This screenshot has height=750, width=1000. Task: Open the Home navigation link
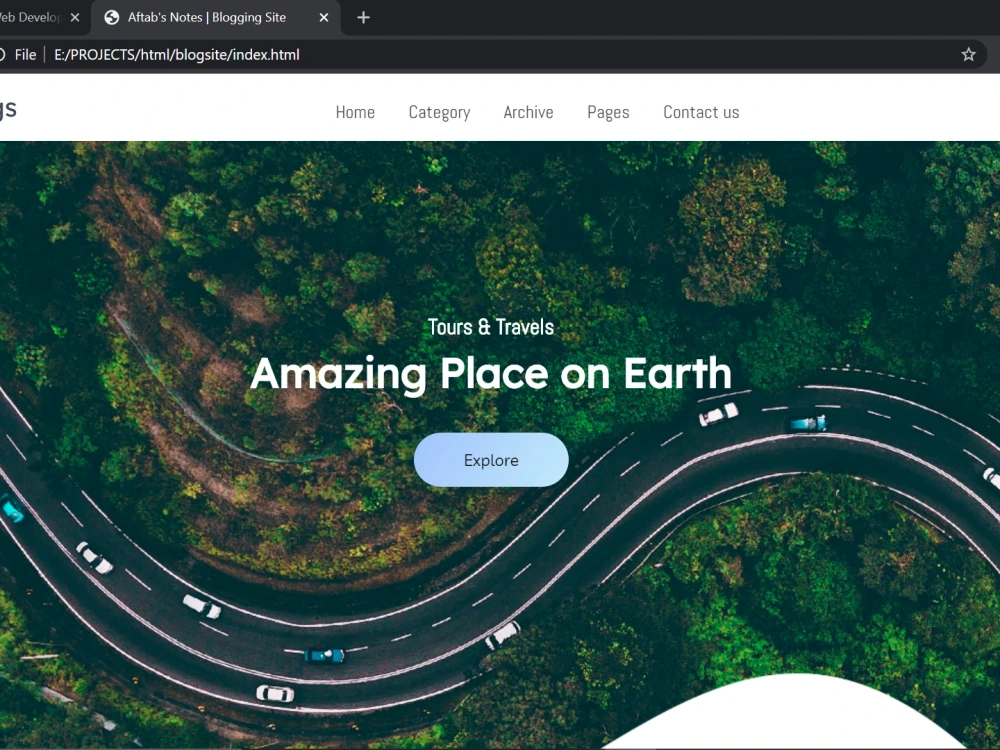(x=355, y=112)
